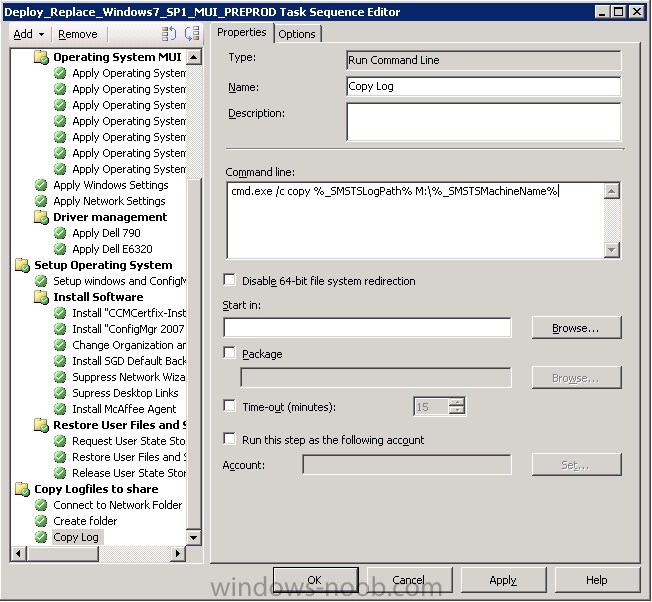Click into the Command line text area
The height and width of the screenshot is (602, 652).
click(416, 220)
